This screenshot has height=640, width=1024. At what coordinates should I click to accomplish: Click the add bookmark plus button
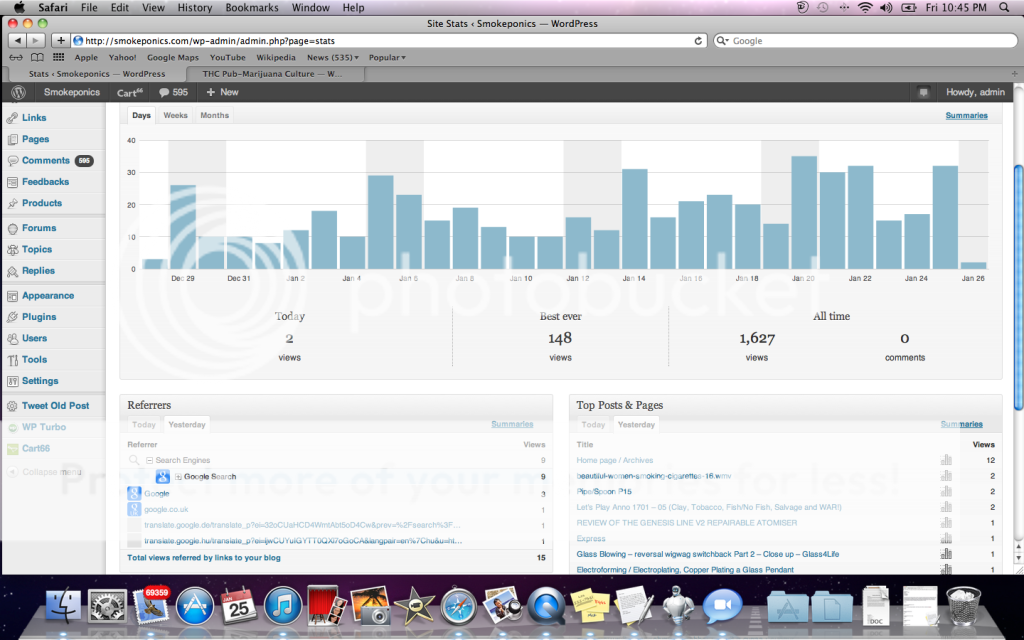click(60, 40)
